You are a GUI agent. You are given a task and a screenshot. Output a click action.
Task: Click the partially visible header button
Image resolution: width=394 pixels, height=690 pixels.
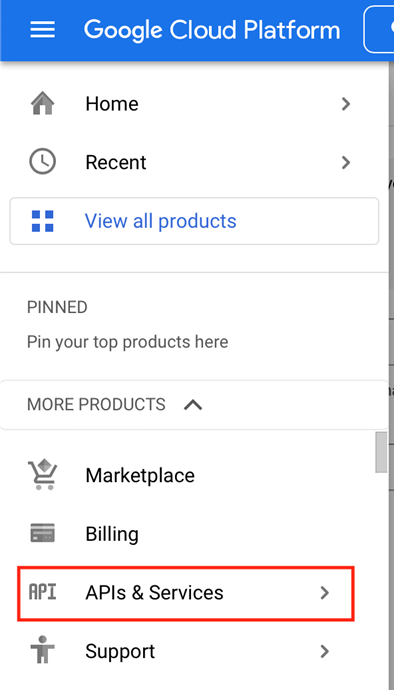(x=379, y=29)
